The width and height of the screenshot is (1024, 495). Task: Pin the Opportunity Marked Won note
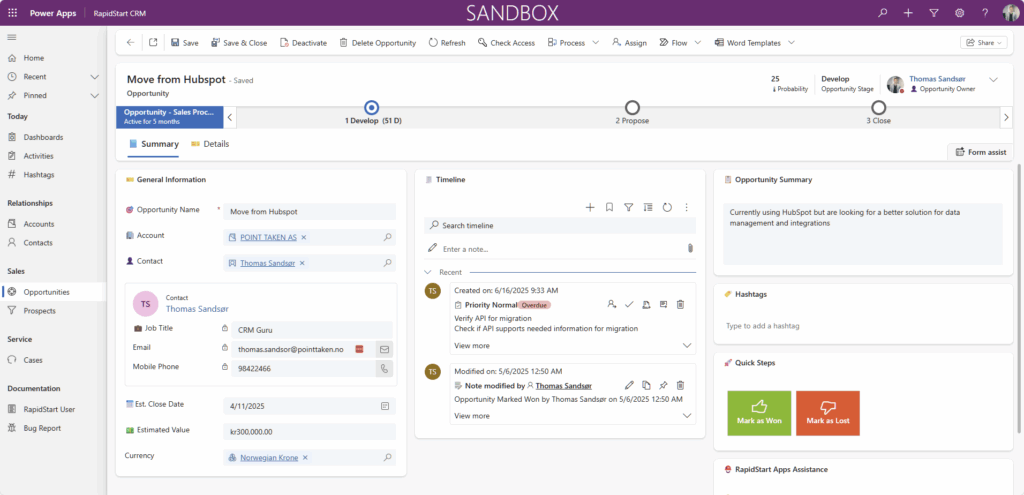pos(663,385)
